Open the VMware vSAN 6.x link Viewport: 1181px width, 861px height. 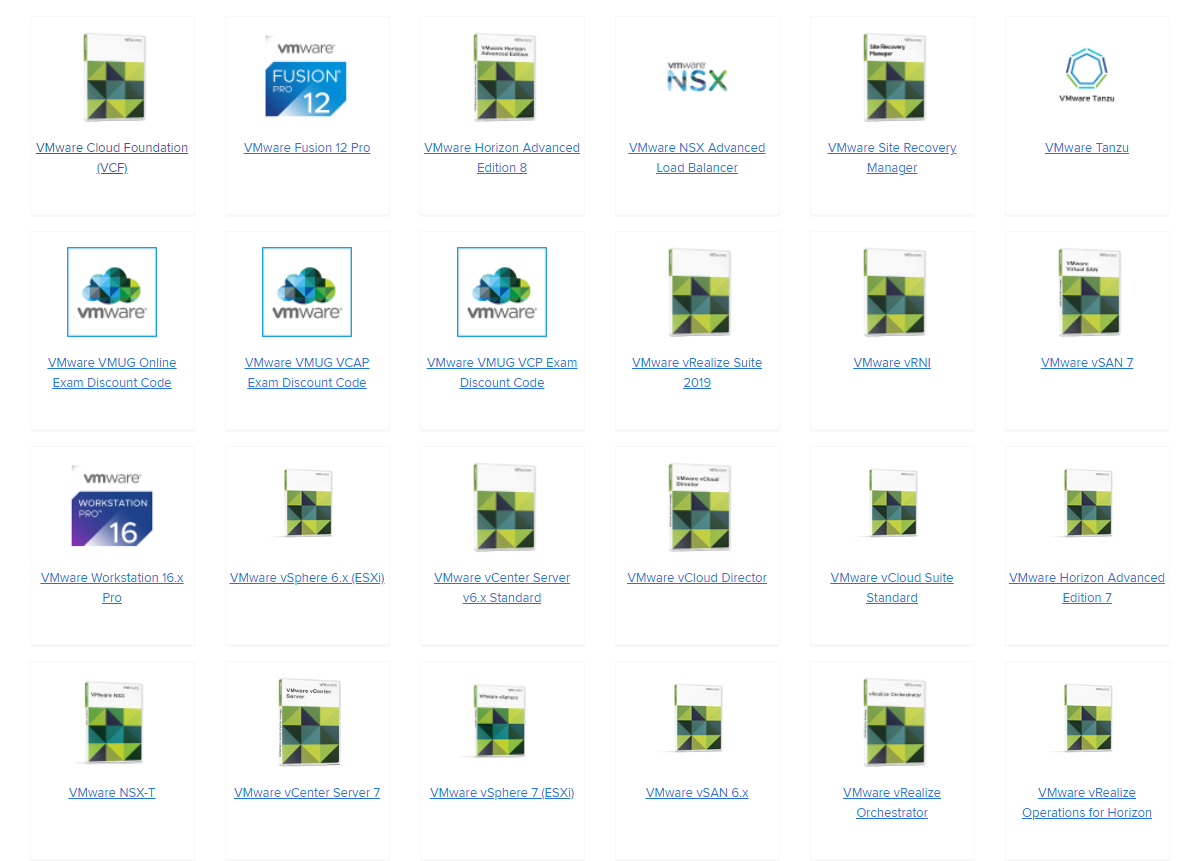697,792
